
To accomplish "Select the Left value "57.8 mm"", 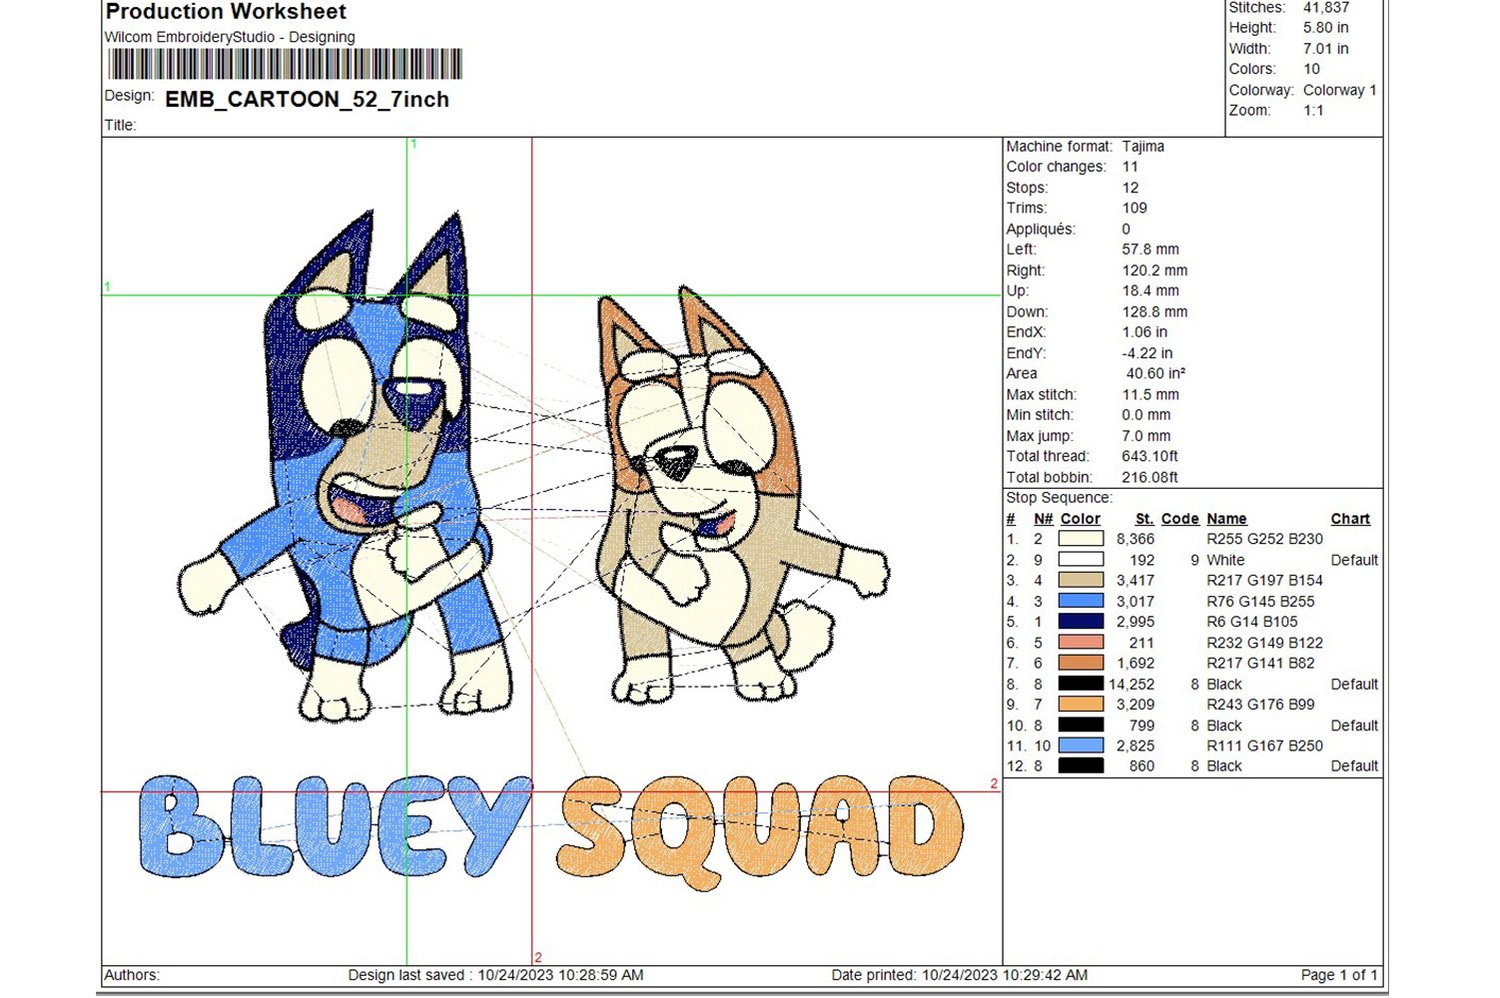I will pyautogui.click(x=1150, y=249).
